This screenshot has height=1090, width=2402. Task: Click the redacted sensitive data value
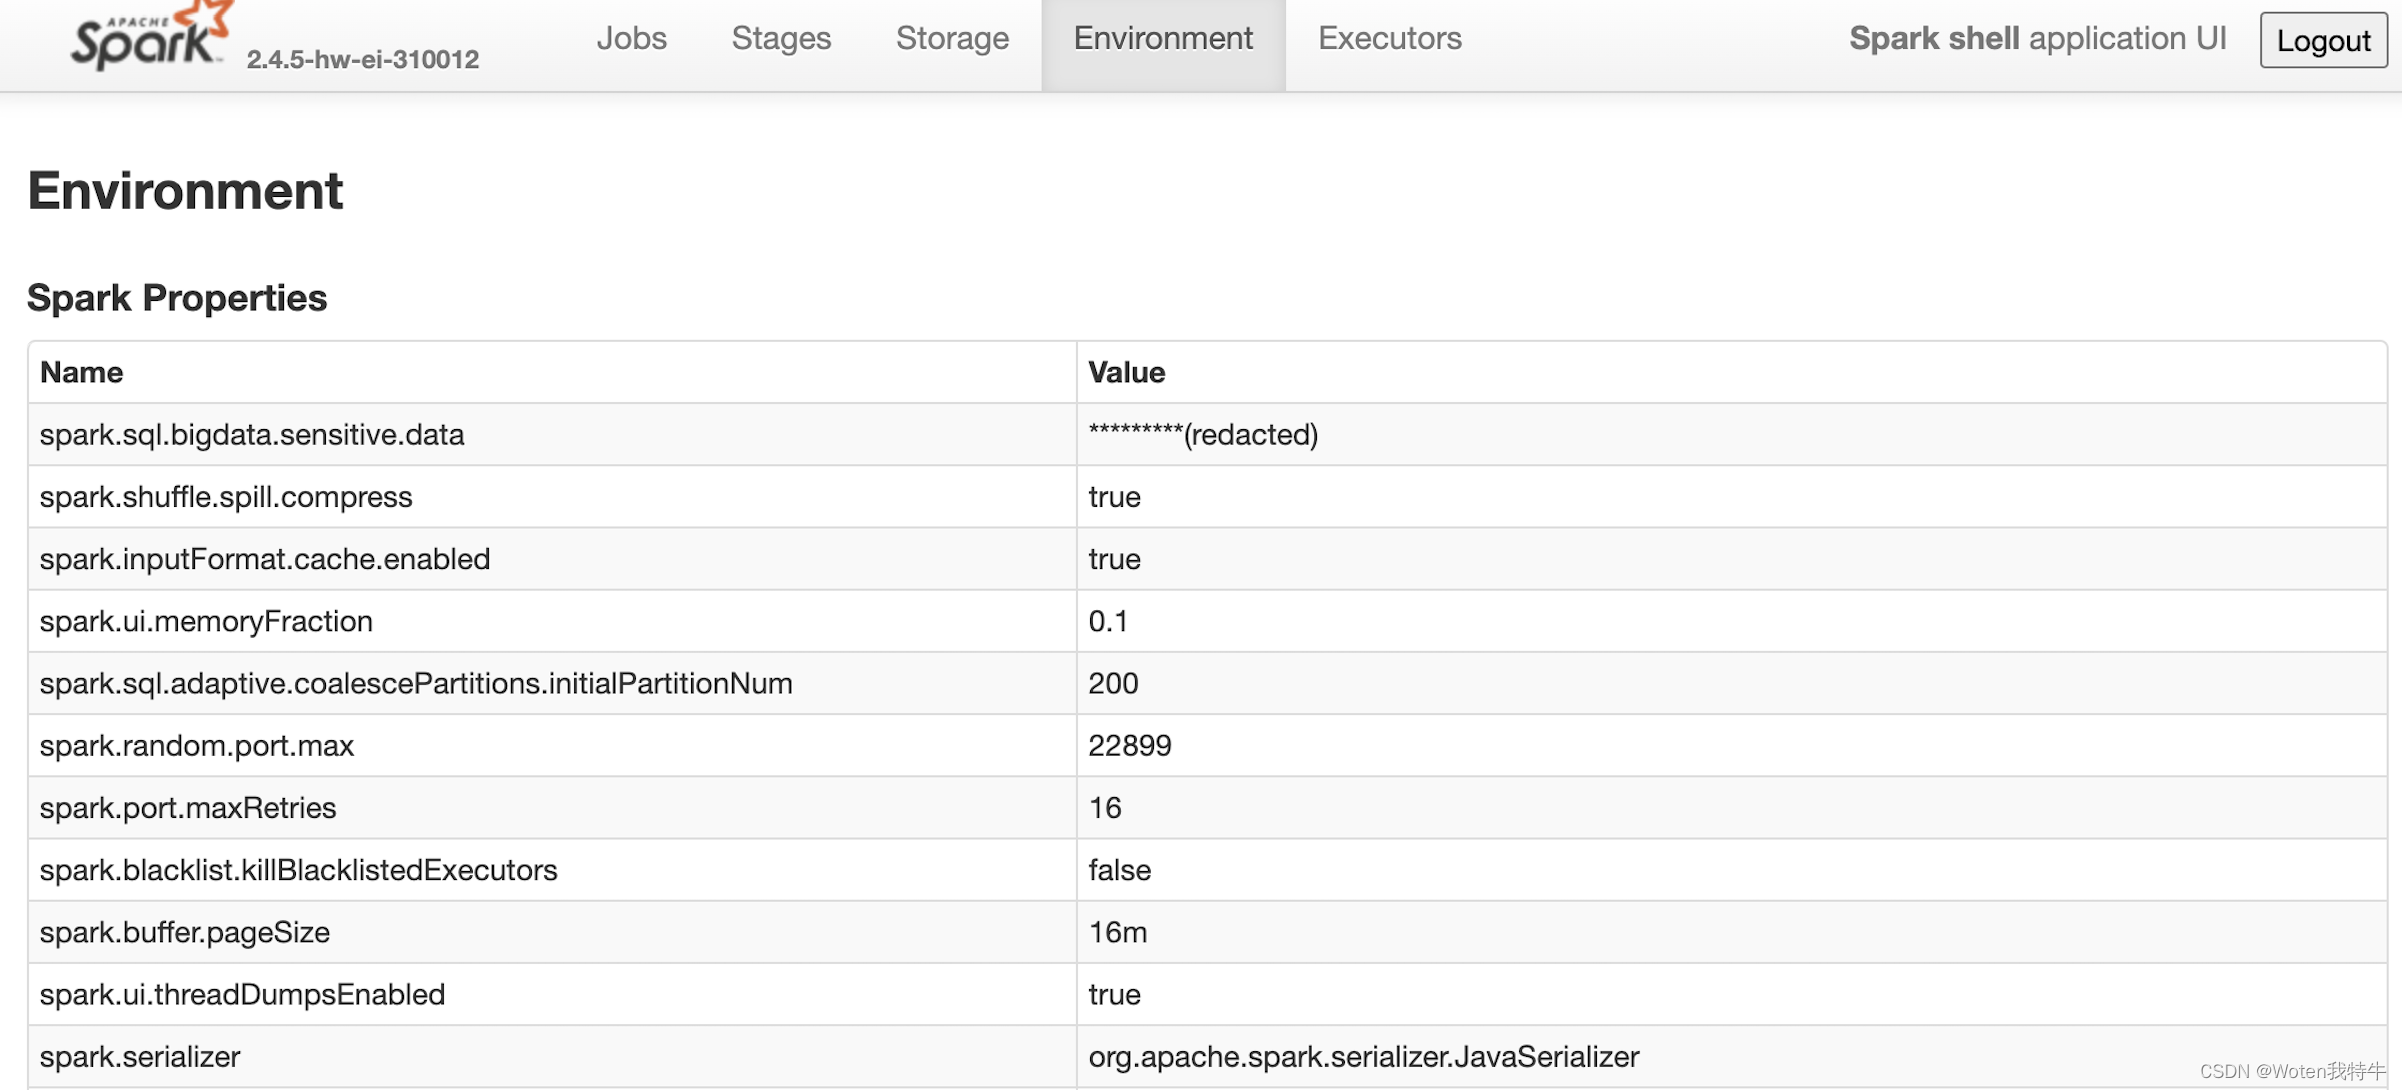1203,434
